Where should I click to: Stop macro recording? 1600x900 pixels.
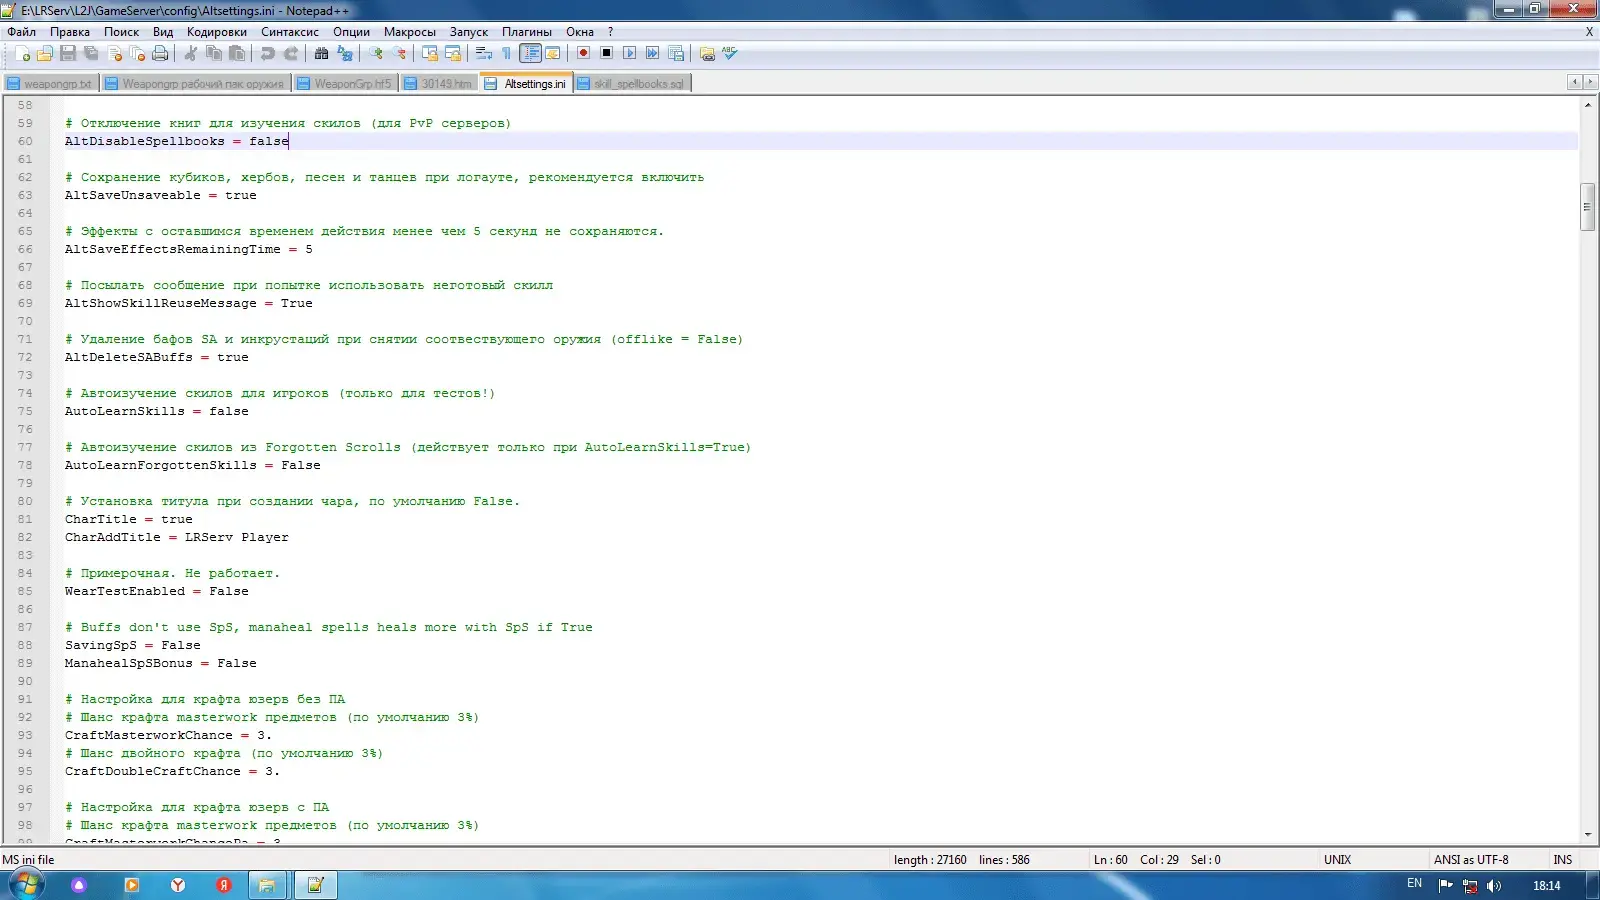[606, 54]
